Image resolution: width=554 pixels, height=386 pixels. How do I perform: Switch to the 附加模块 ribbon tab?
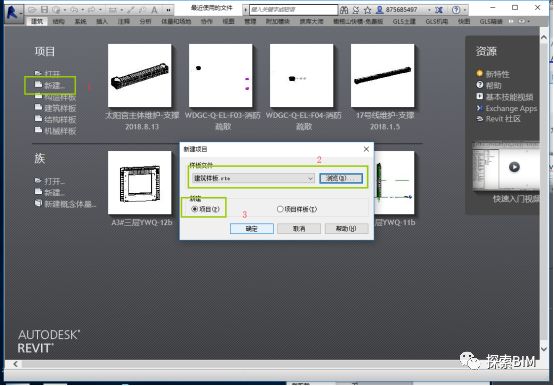coord(278,21)
